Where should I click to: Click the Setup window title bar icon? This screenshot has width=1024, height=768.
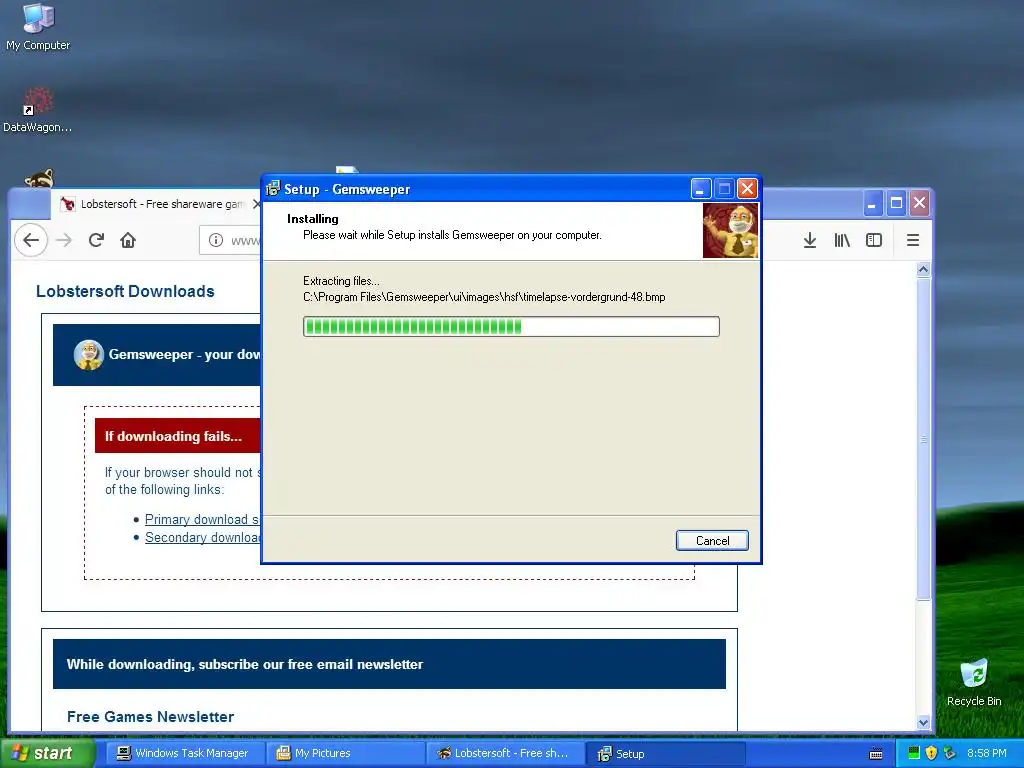[272, 189]
